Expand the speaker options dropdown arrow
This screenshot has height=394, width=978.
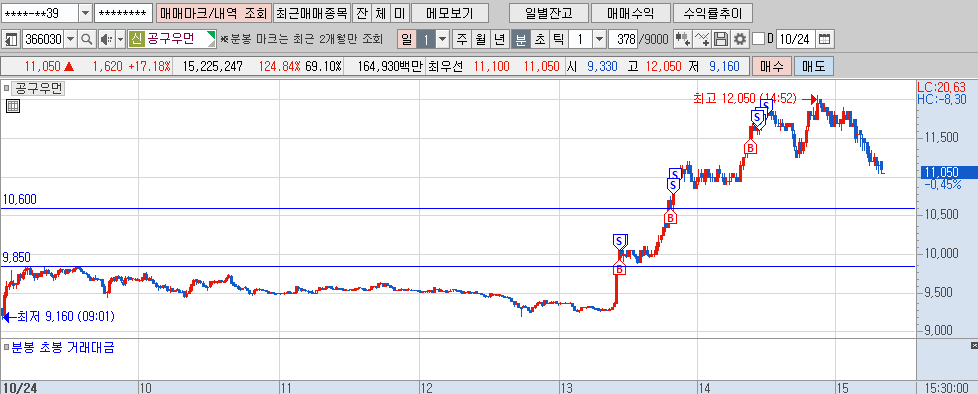point(120,39)
